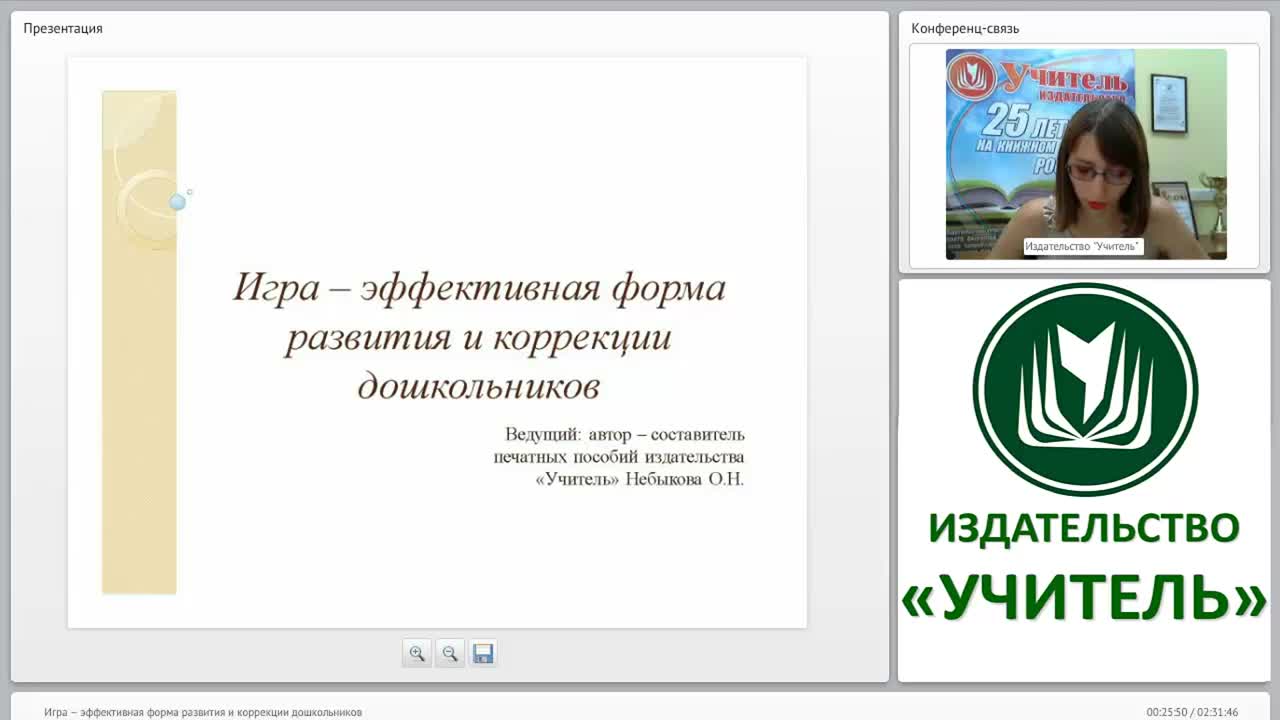Image resolution: width=1280 pixels, height=720 pixels.
Task: Zoom in on the presentation slide
Action: point(417,653)
